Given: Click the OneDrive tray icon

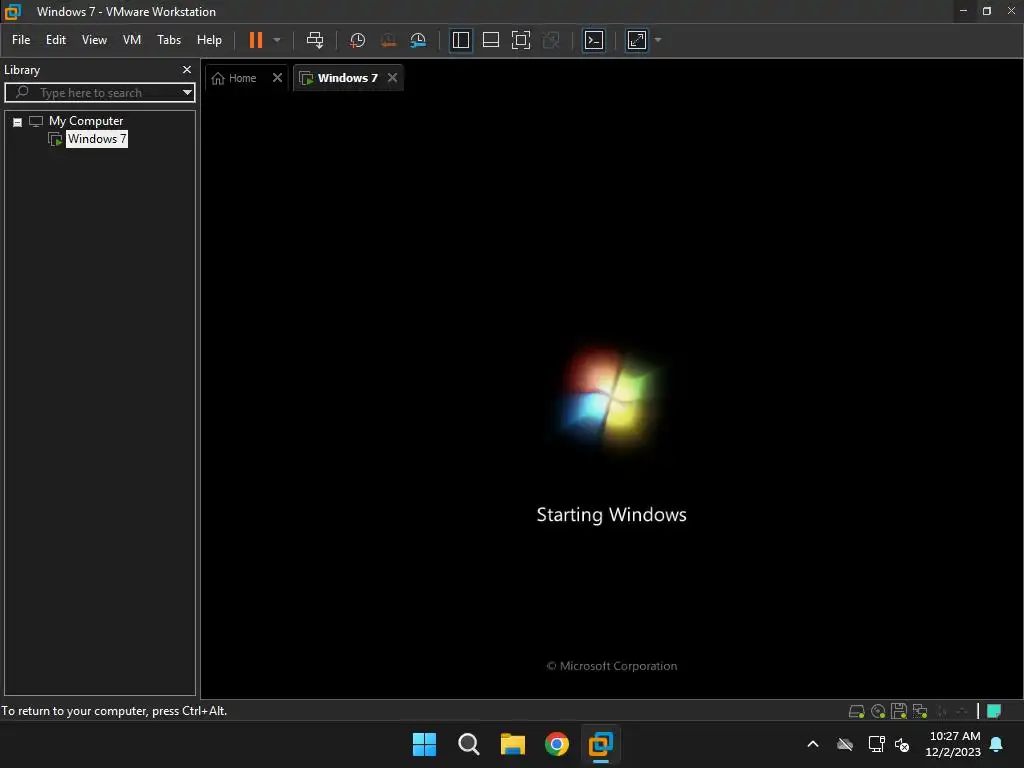Looking at the screenshot, I should (845, 744).
